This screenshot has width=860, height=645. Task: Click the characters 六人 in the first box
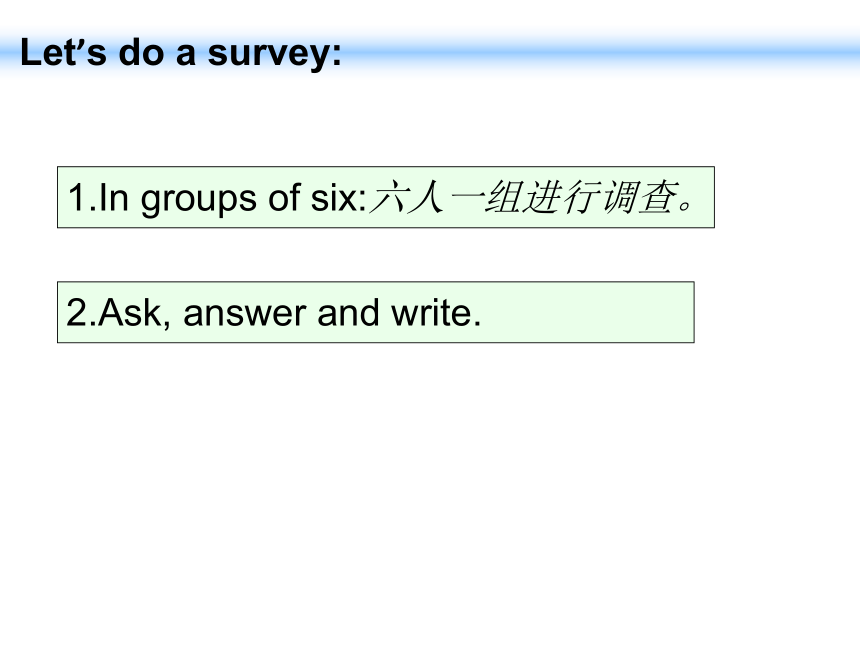click(x=407, y=197)
